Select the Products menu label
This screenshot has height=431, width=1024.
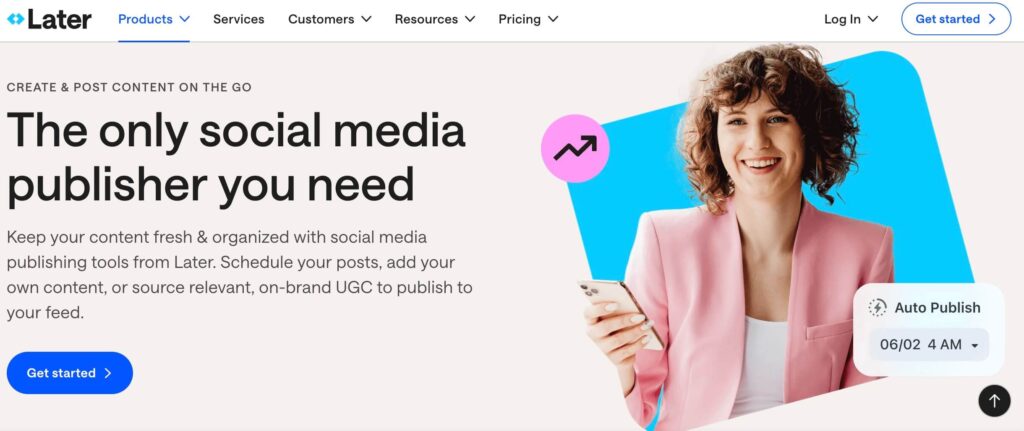click(x=145, y=19)
